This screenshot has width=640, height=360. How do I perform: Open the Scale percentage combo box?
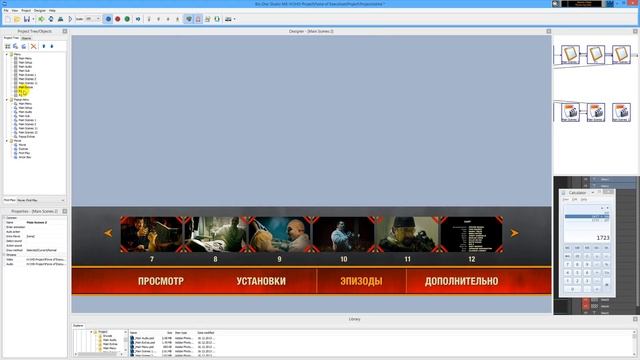(x=93, y=19)
